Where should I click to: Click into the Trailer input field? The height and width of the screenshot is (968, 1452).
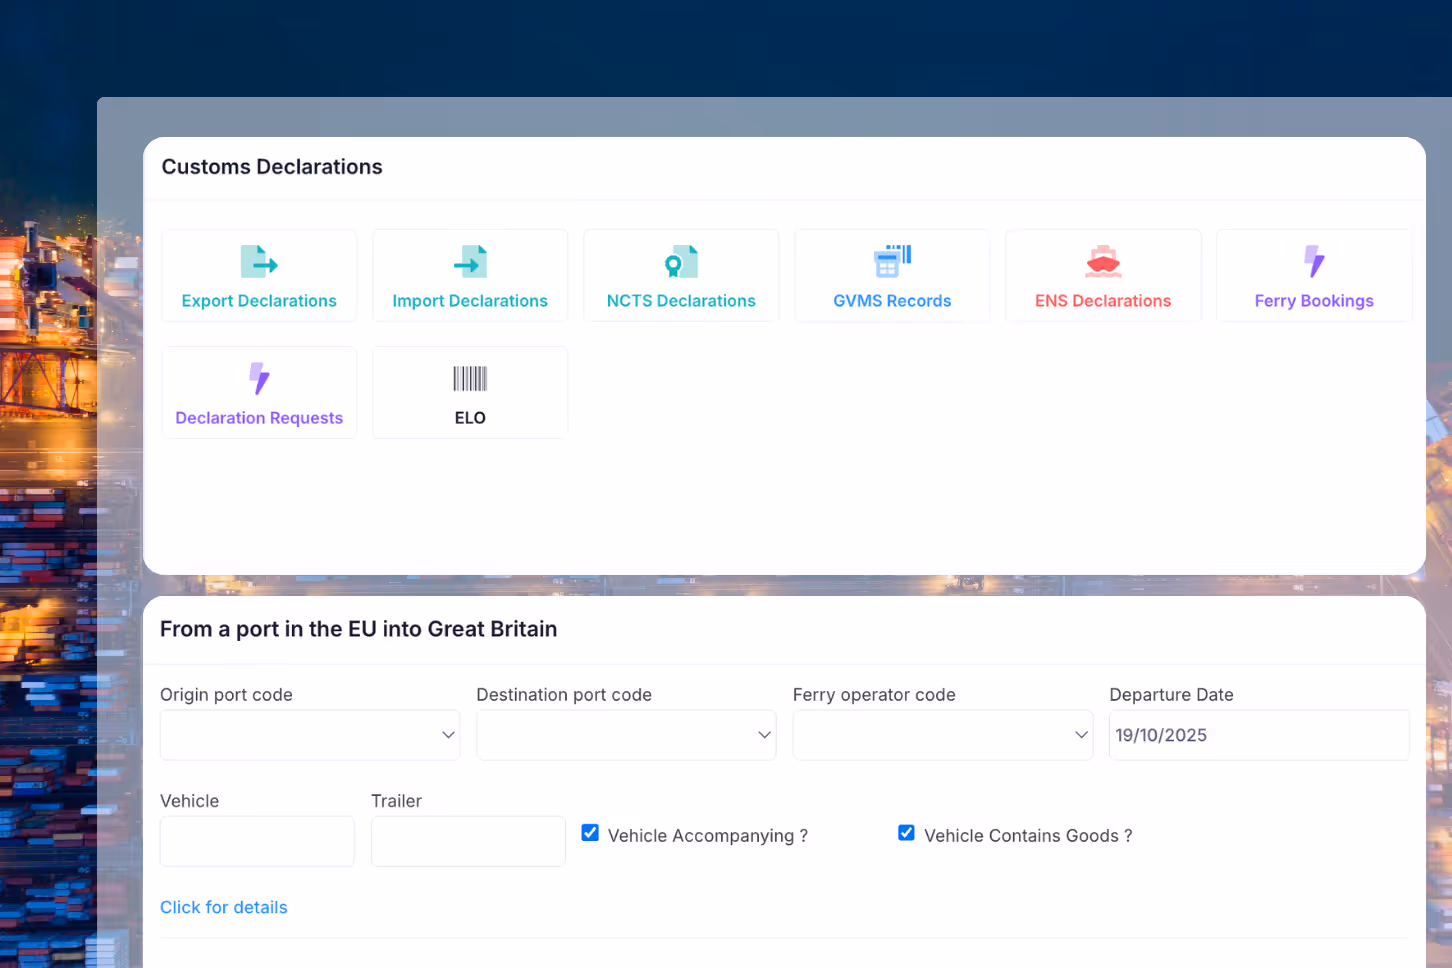click(468, 841)
